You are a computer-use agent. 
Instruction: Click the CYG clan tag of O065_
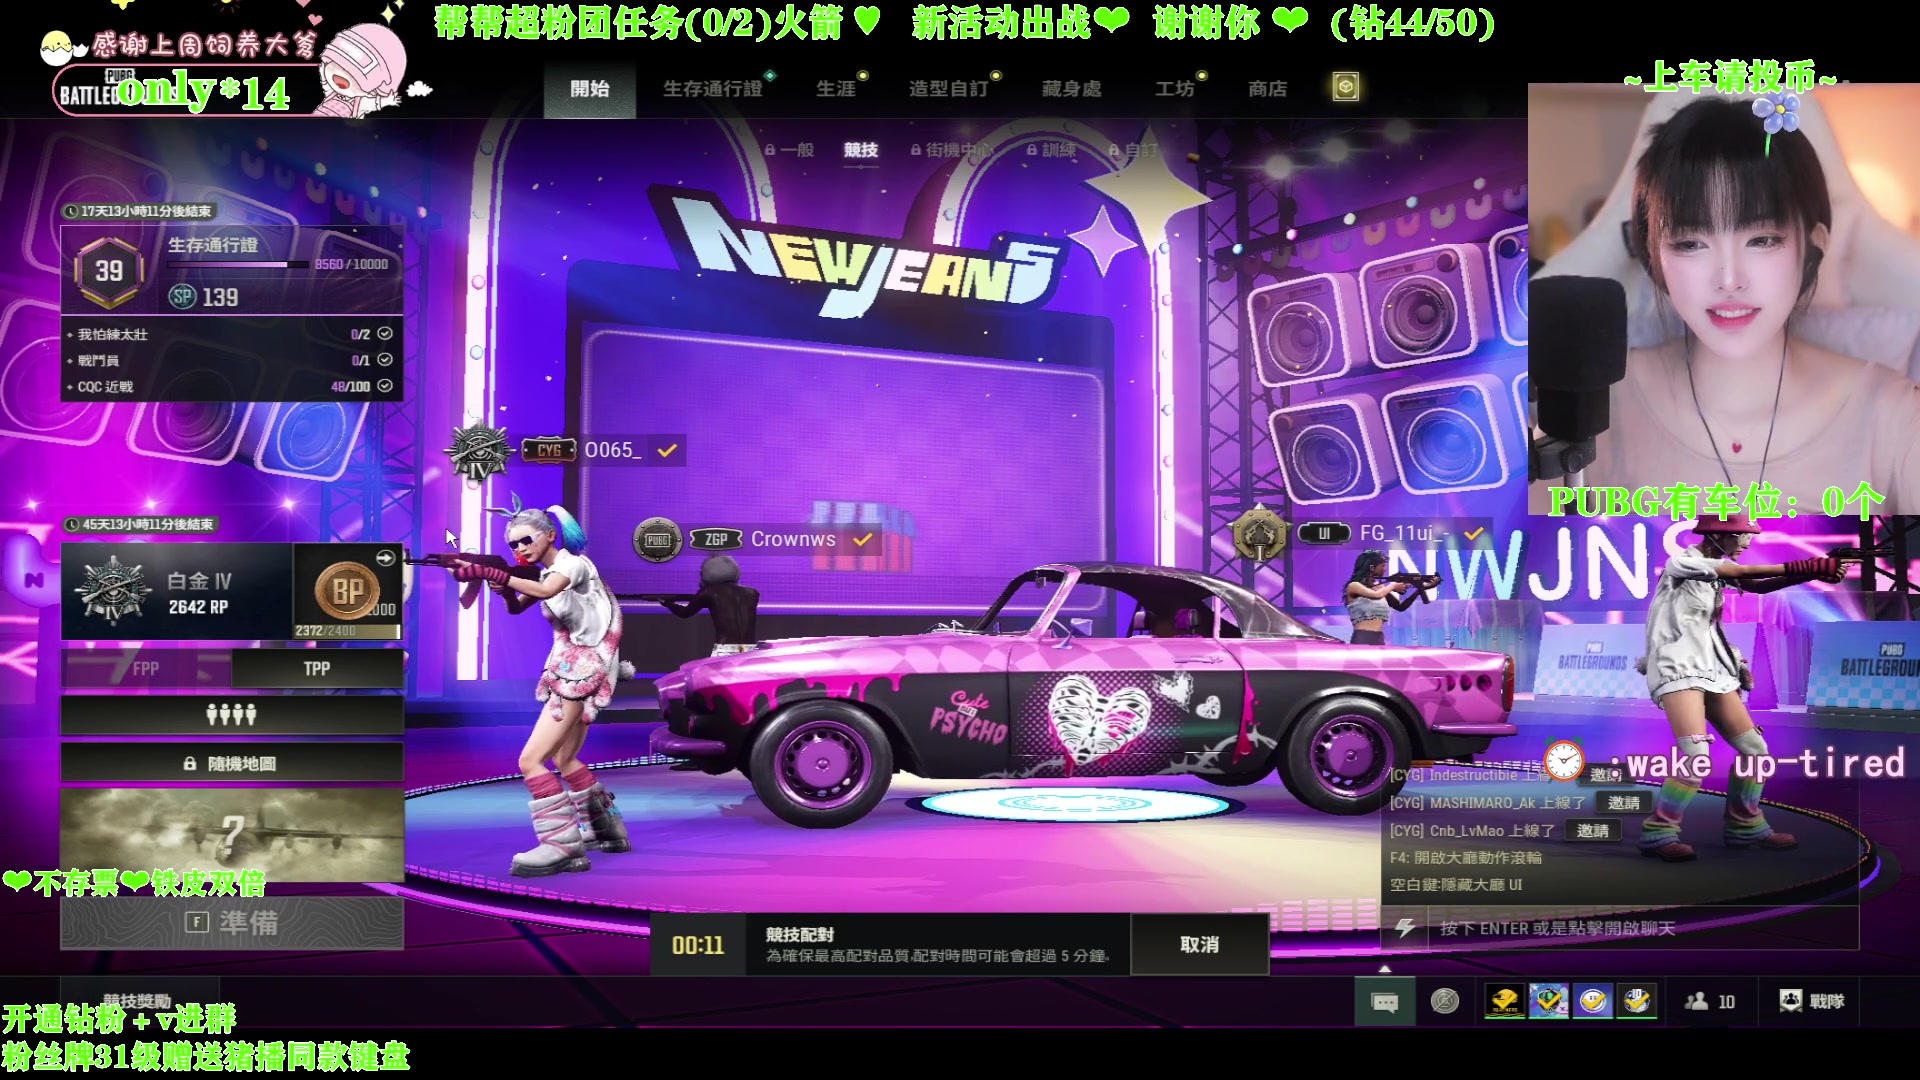(x=549, y=451)
